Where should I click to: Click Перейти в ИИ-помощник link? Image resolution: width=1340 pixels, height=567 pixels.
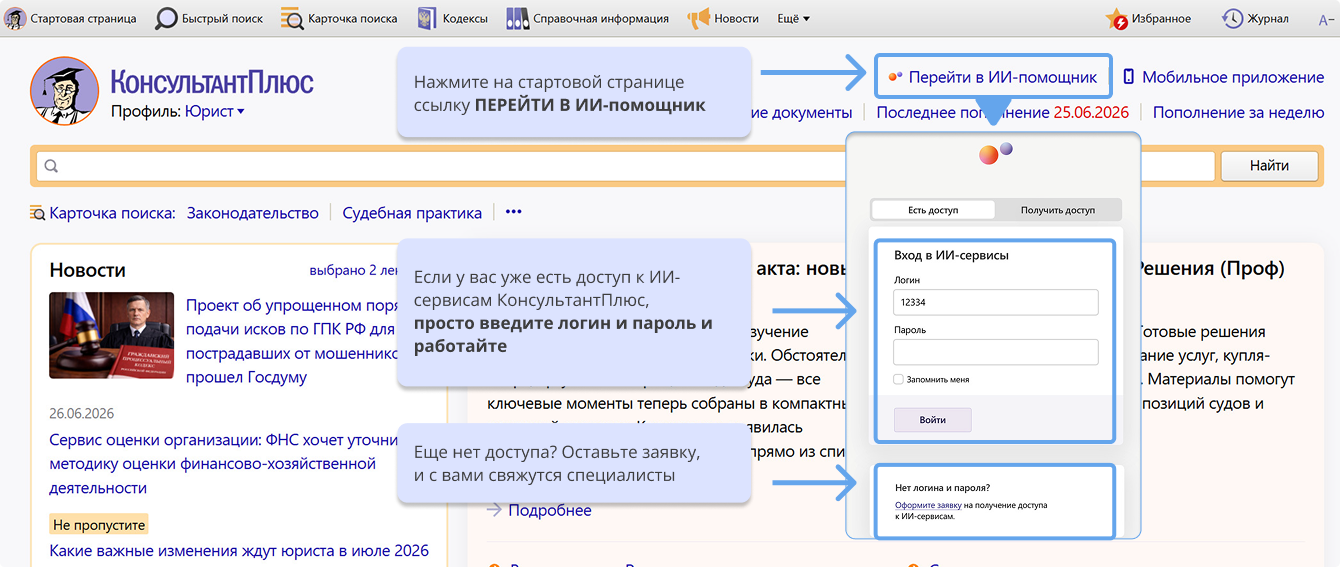[1003, 77]
